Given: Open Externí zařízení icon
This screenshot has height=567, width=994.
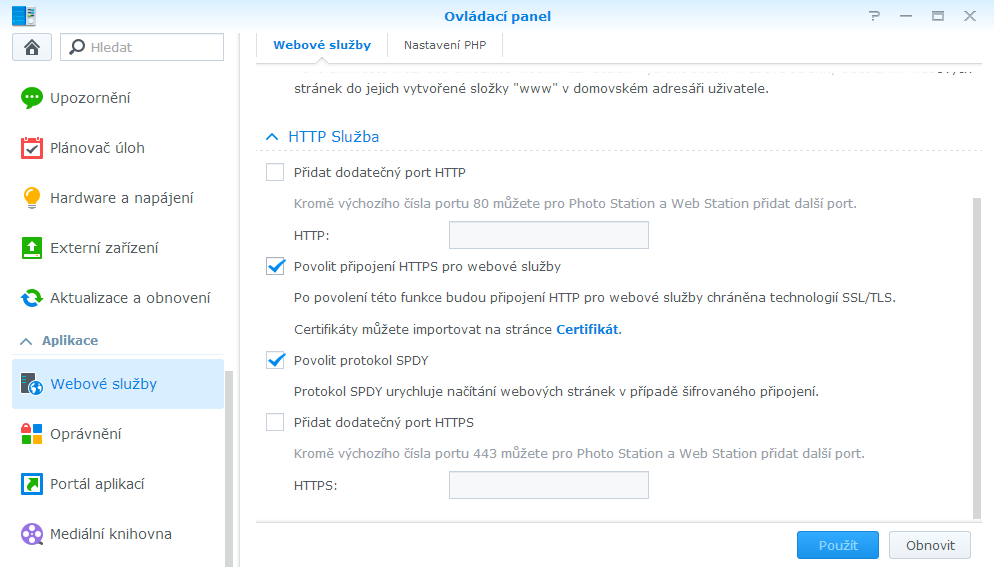Looking at the screenshot, I should [33, 248].
